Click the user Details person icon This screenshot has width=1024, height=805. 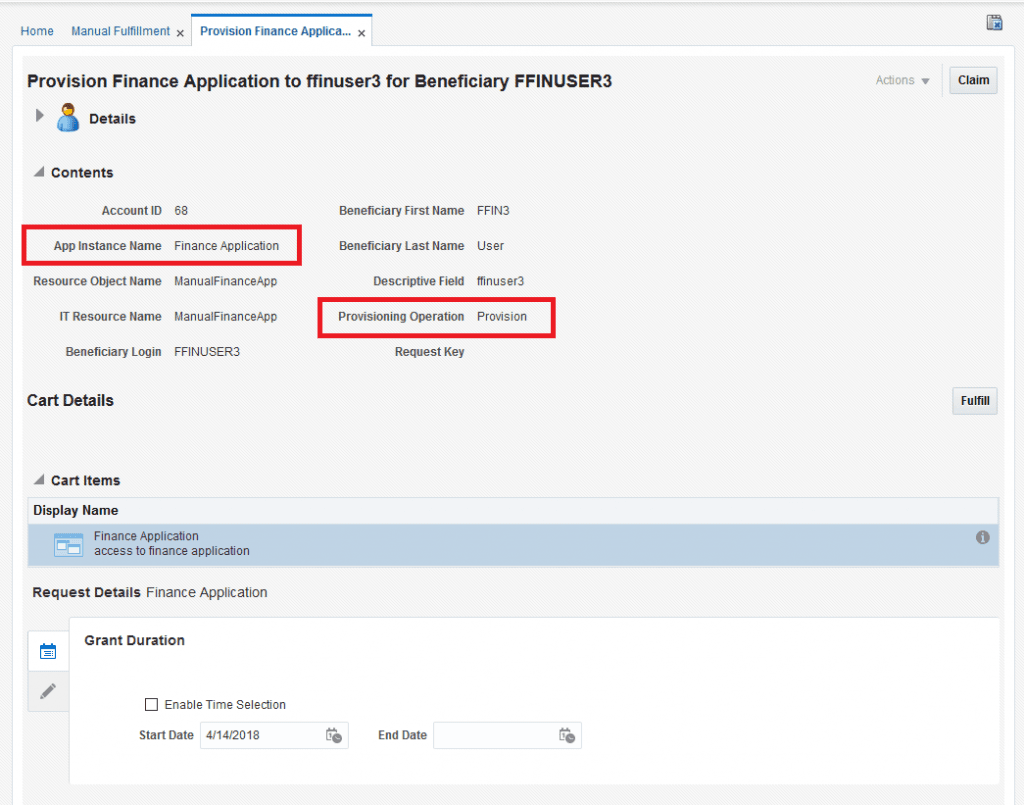coord(68,118)
